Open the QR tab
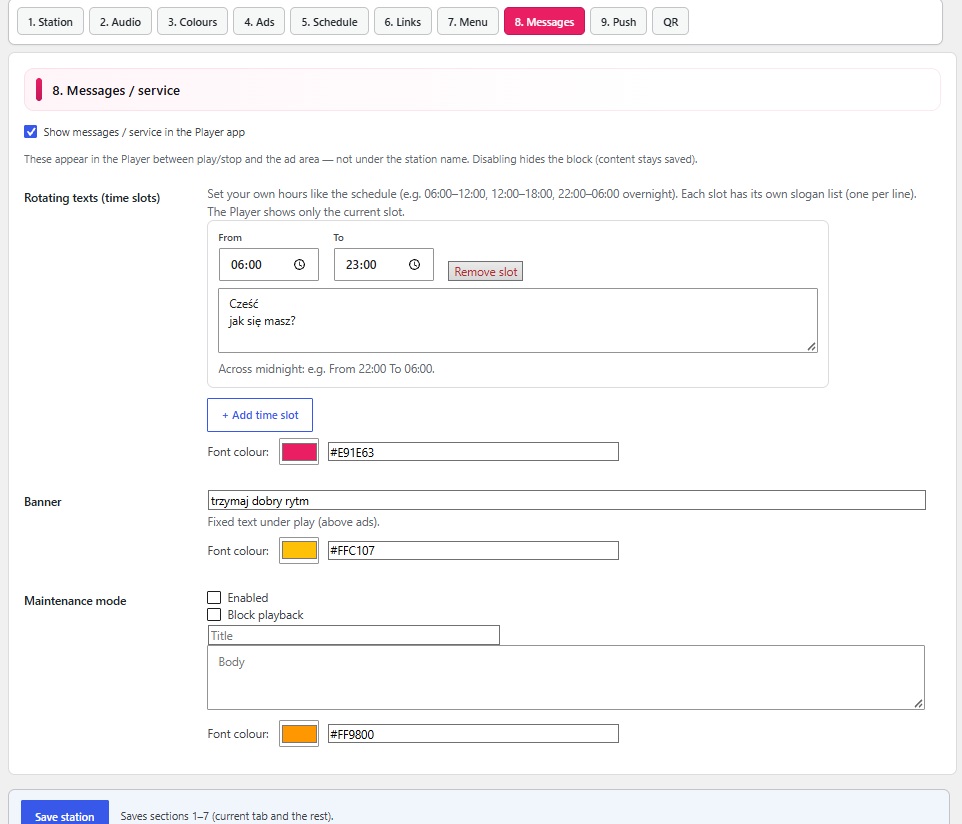The width and height of the screenshot is (962, 824). point(671,22)
